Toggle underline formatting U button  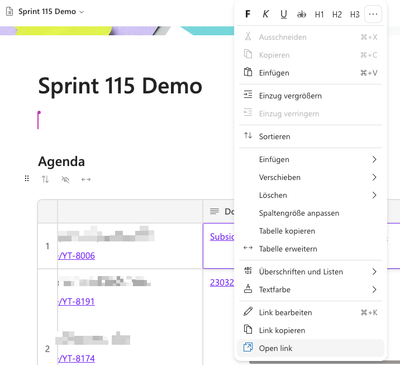pos(284,14)
